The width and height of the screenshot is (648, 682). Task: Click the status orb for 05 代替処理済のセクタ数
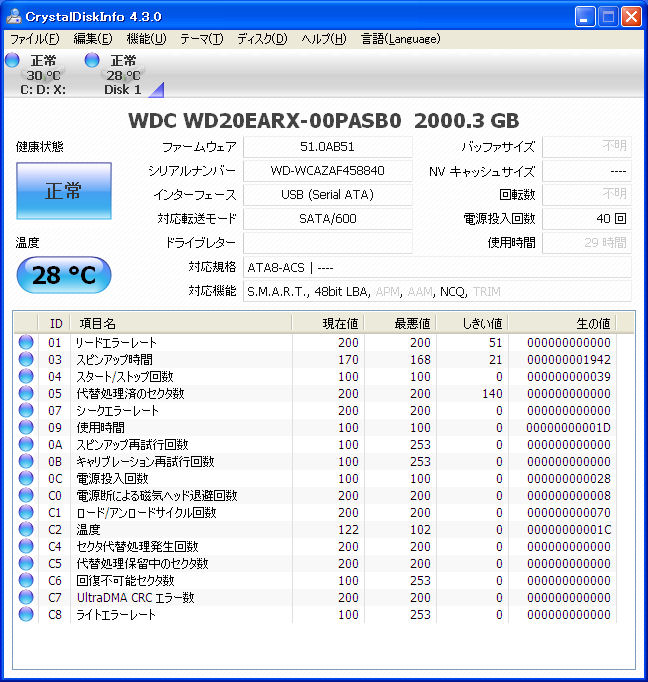pyautogui.click(x=26, y=393)
